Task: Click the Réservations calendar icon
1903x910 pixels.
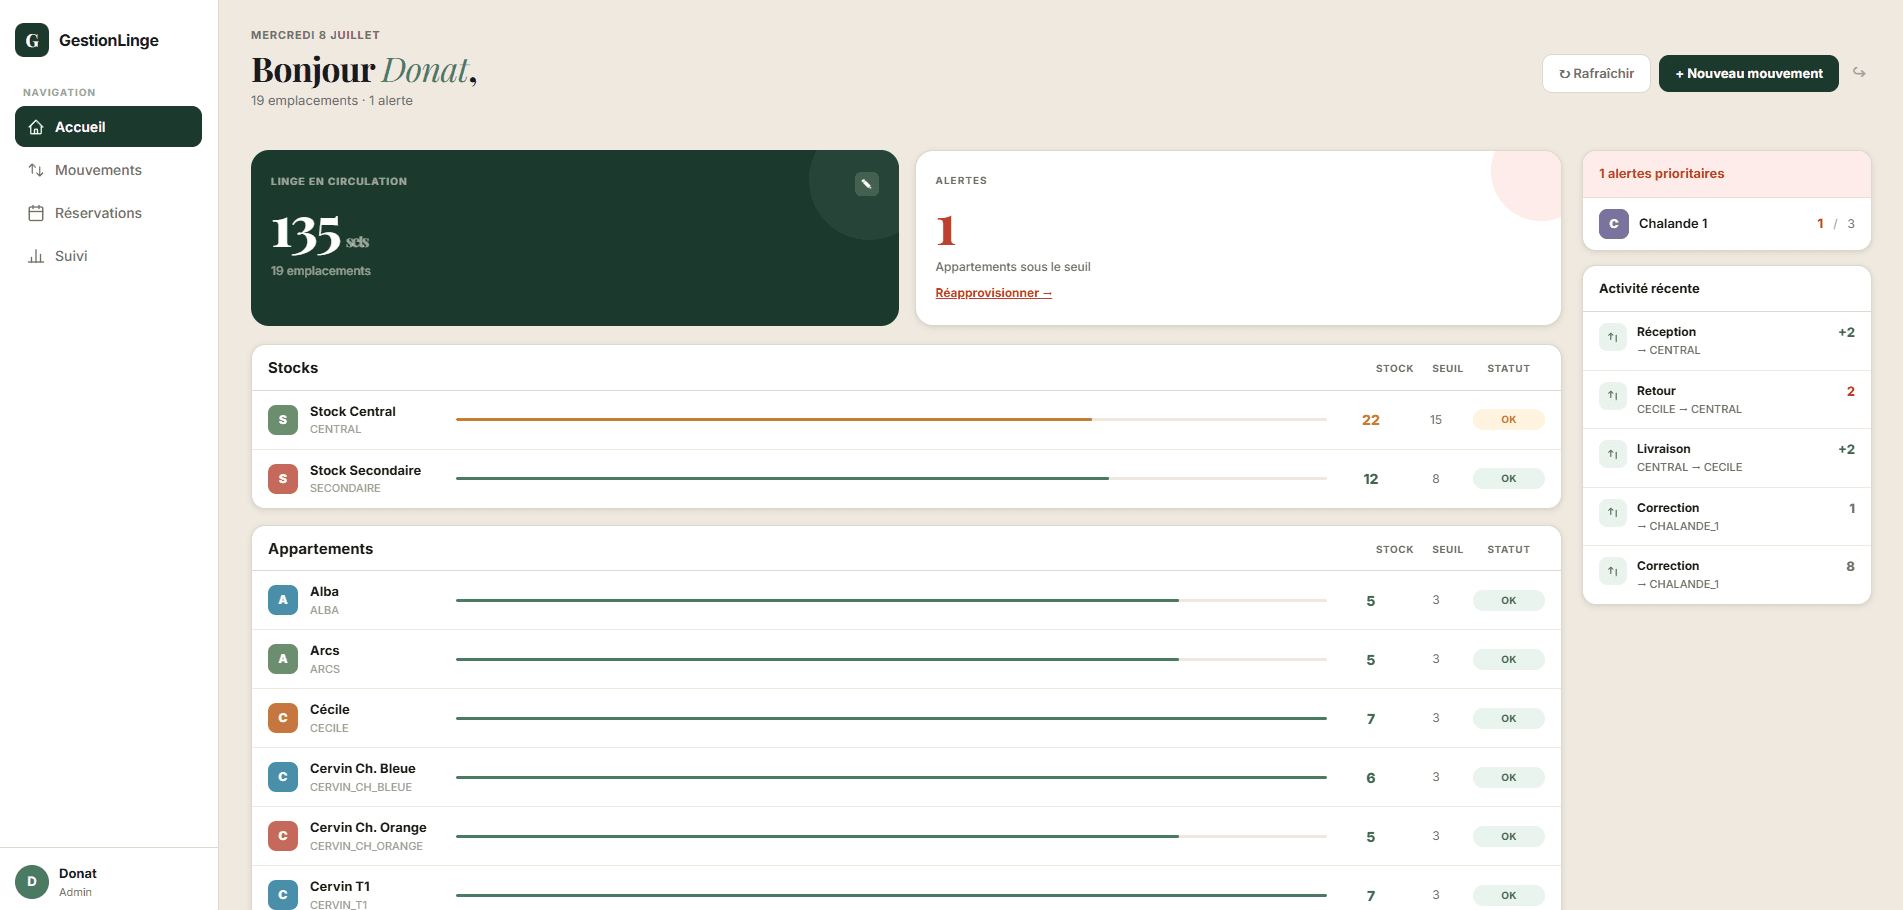Action: [x=36, y=213]
